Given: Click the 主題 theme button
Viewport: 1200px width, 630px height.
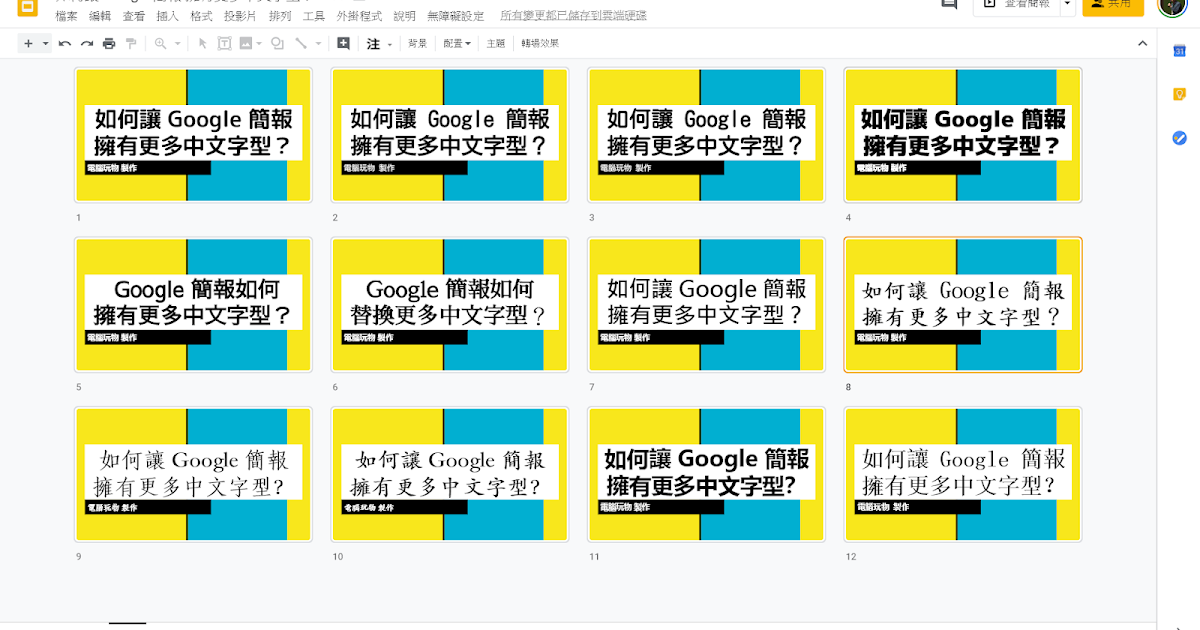Looking at the screenshot, I should click(496, 44).
